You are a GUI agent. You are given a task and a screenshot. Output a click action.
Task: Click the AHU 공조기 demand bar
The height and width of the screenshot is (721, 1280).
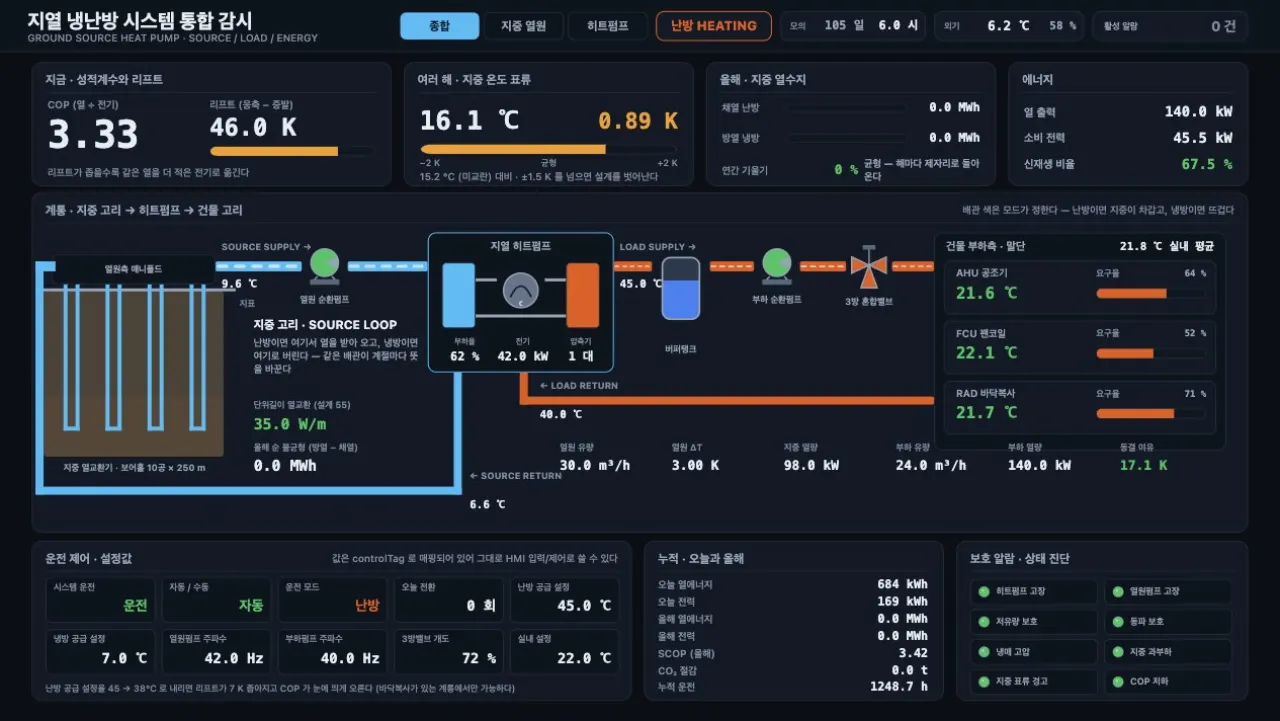[1151, 294]
